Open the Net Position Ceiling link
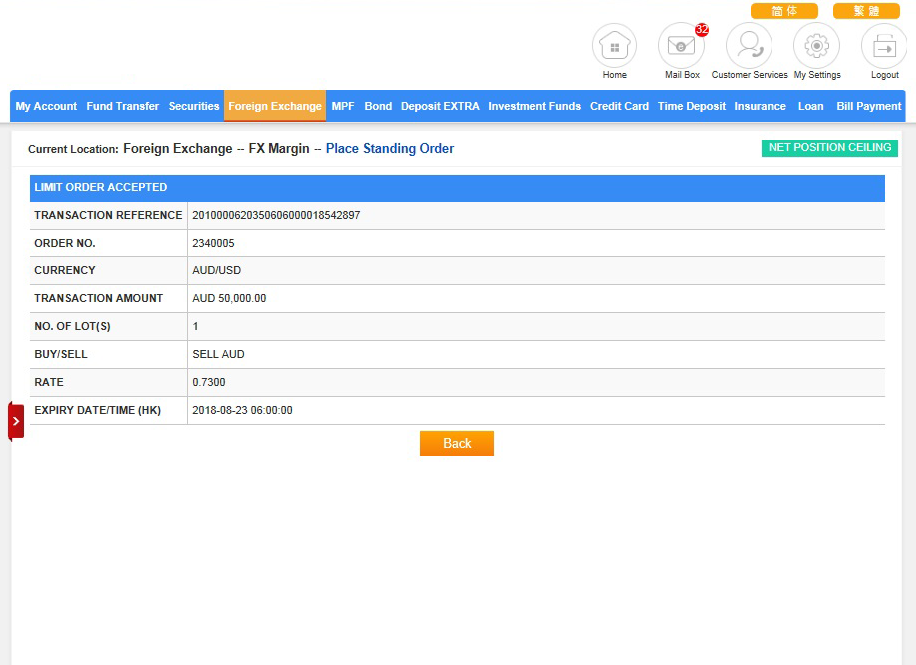 point(829,148)
